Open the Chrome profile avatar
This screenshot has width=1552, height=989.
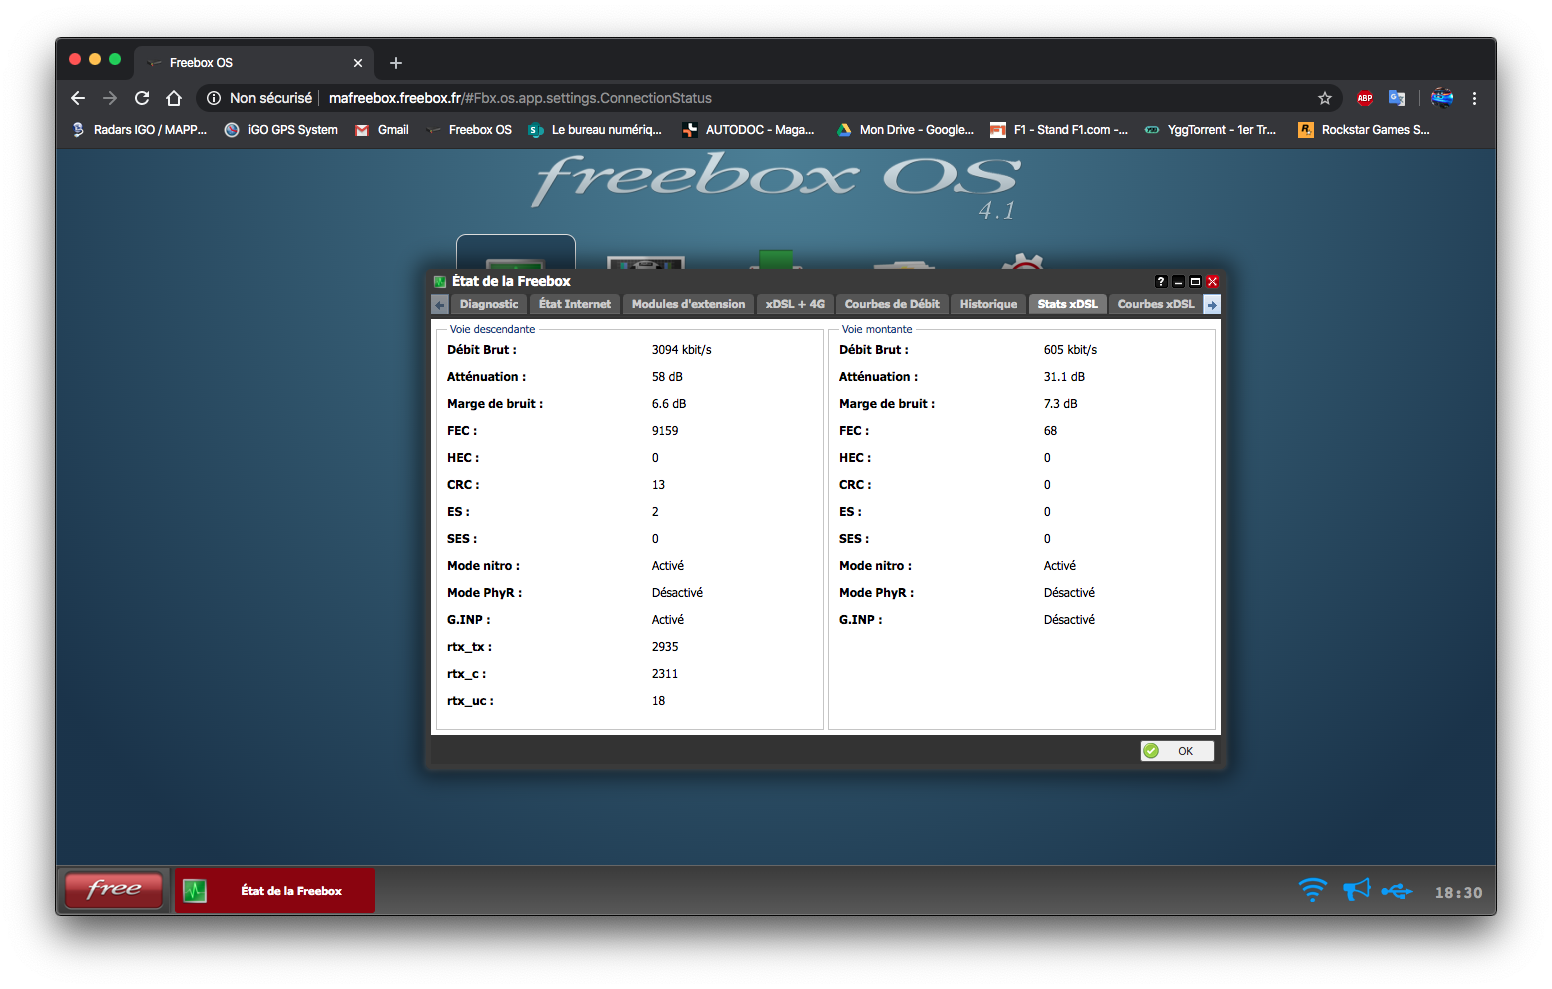(1442, 98)
